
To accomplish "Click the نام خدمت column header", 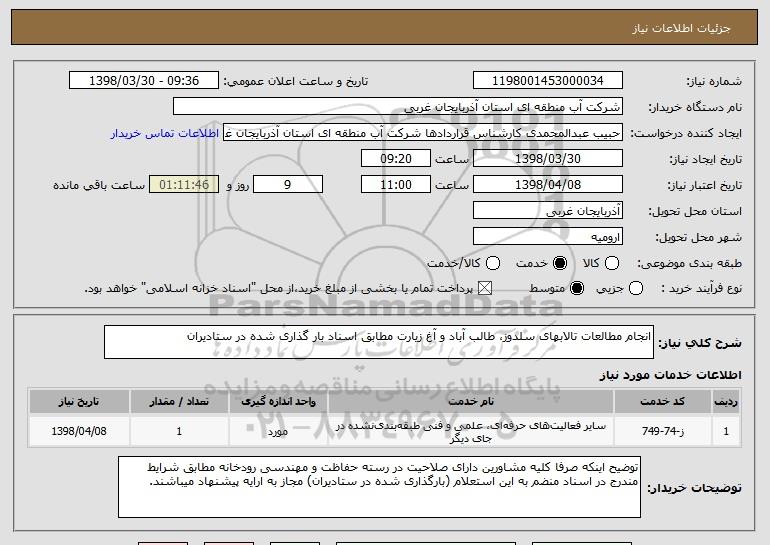I will point(470,402).
